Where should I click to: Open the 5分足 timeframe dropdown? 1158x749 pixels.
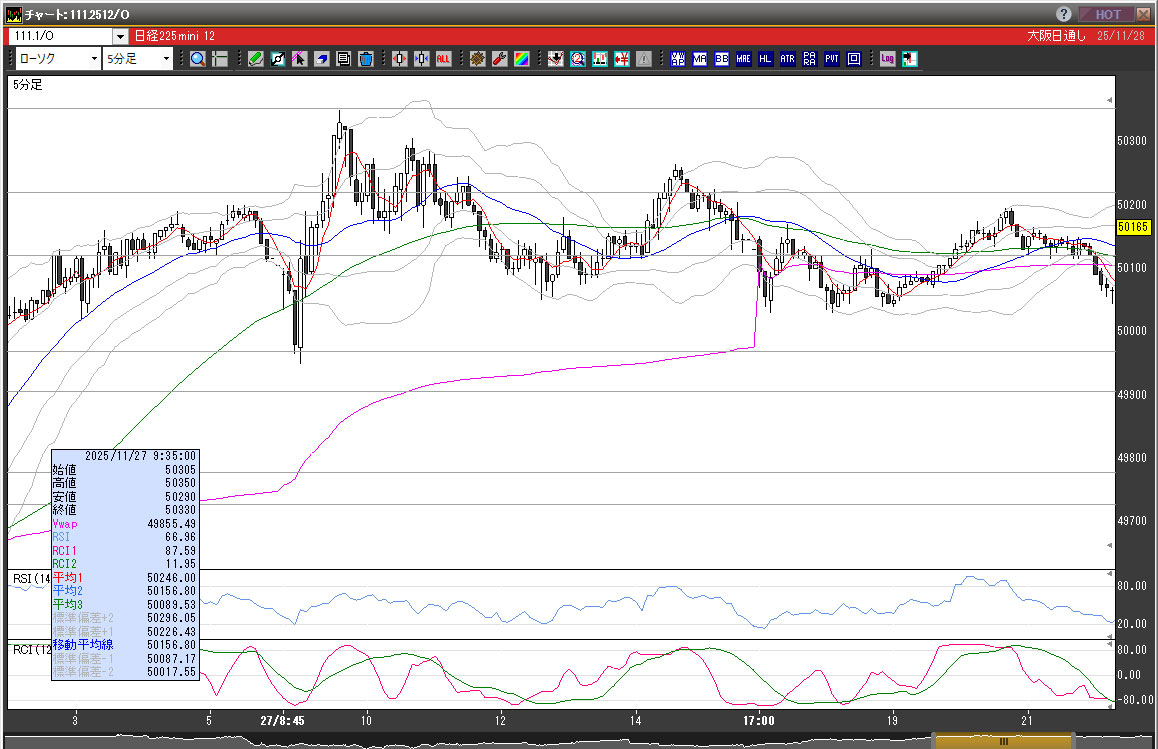(x=138, y=59)
